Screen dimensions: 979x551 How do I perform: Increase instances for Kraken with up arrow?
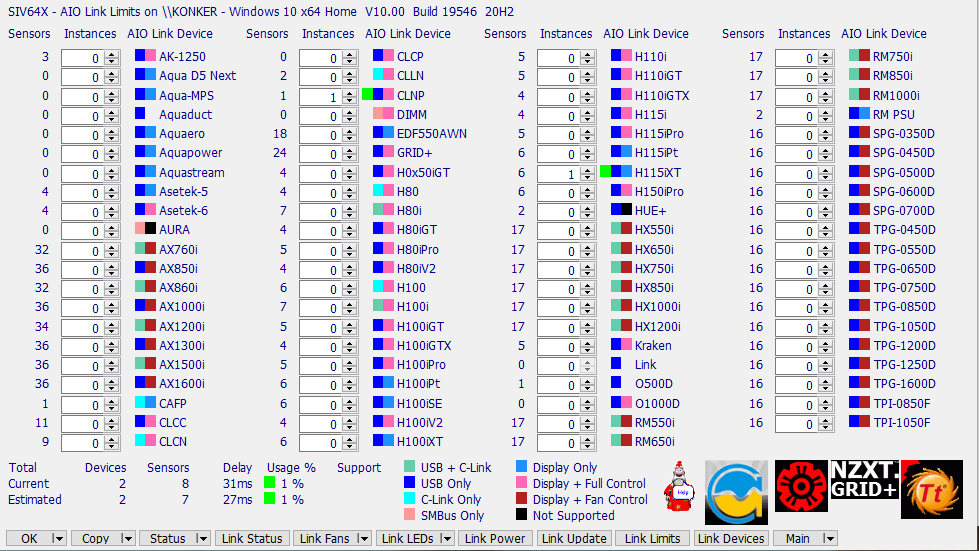pos(588,343)
